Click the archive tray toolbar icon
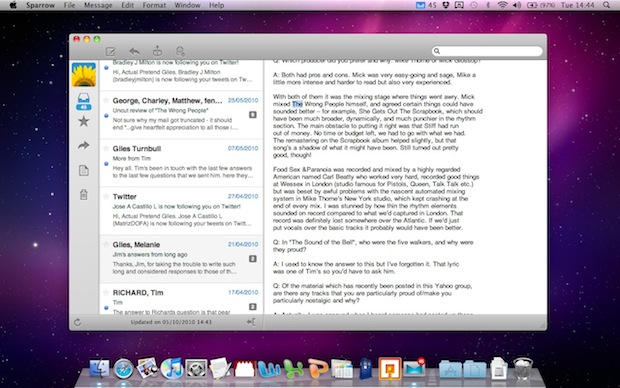This screenshot has width=620, height=388. point(157,51)
